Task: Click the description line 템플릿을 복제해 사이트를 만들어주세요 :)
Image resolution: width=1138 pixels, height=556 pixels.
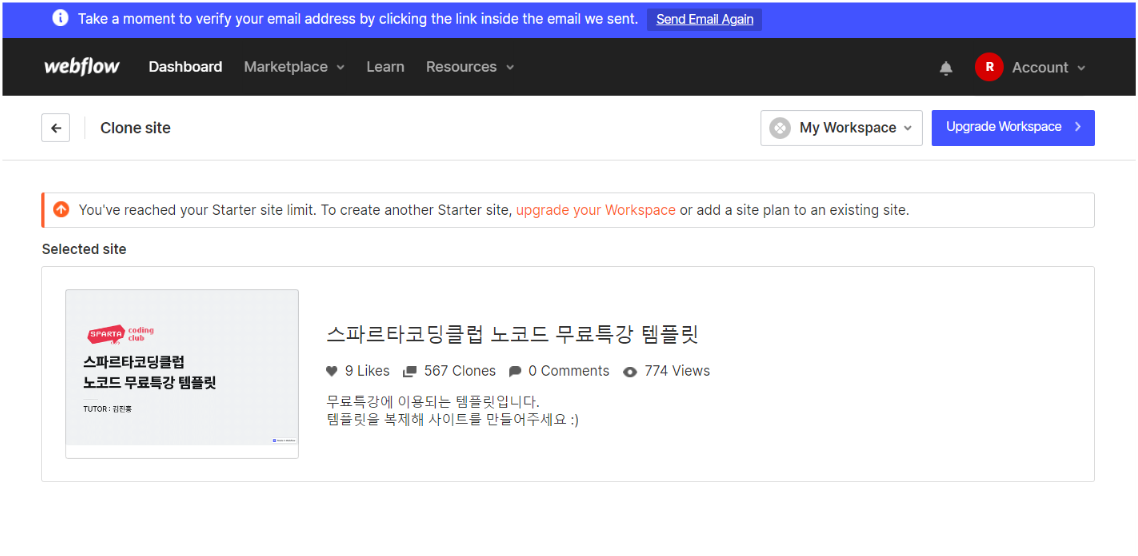Action: pyautogui.click(x=452, y=420)
